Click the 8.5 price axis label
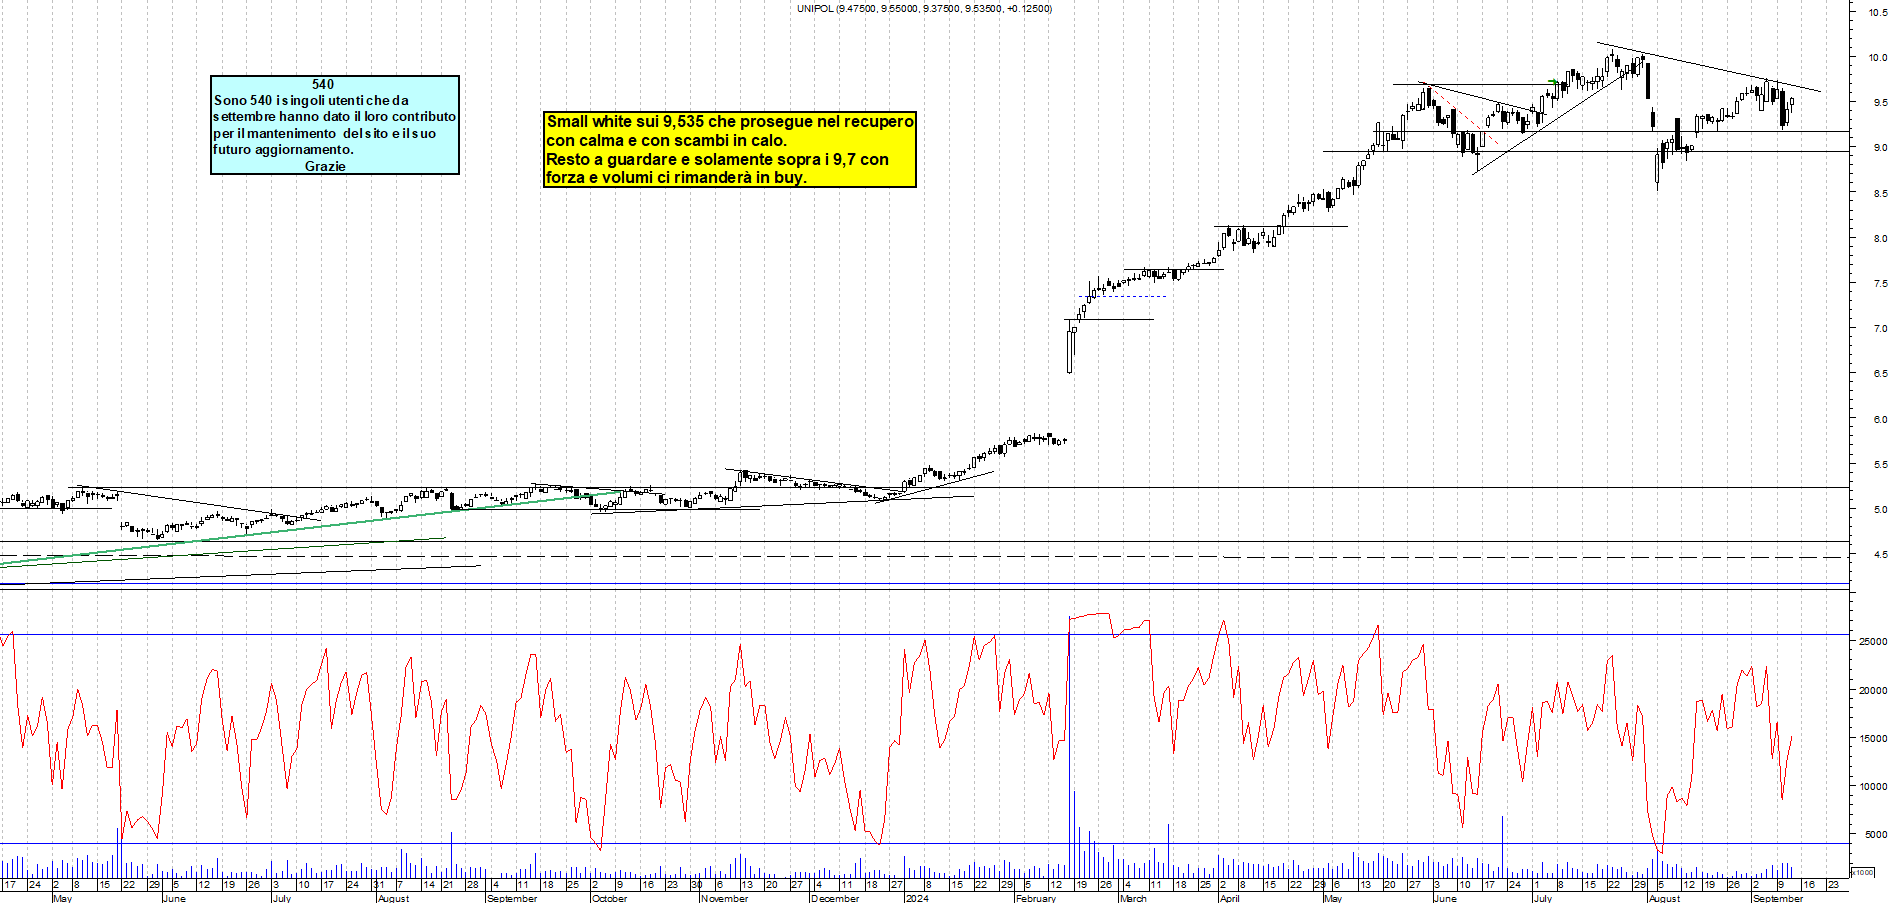 pos(1880,193)
